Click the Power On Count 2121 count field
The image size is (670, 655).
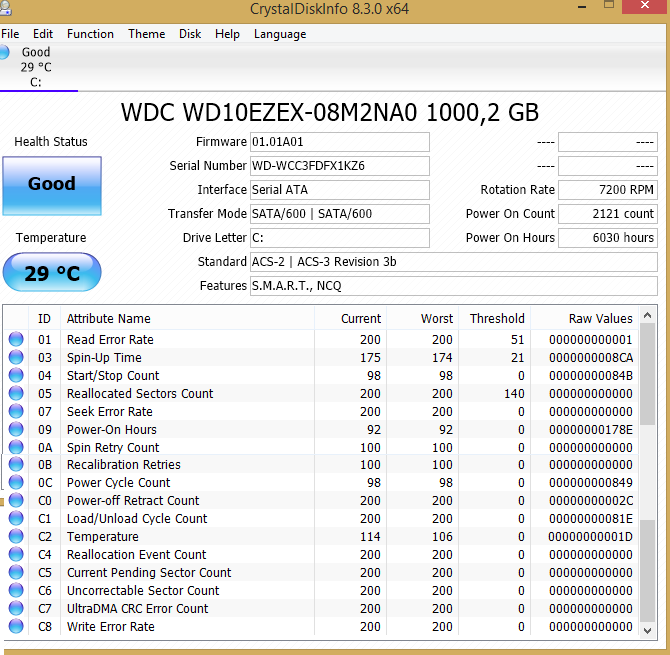607,214
